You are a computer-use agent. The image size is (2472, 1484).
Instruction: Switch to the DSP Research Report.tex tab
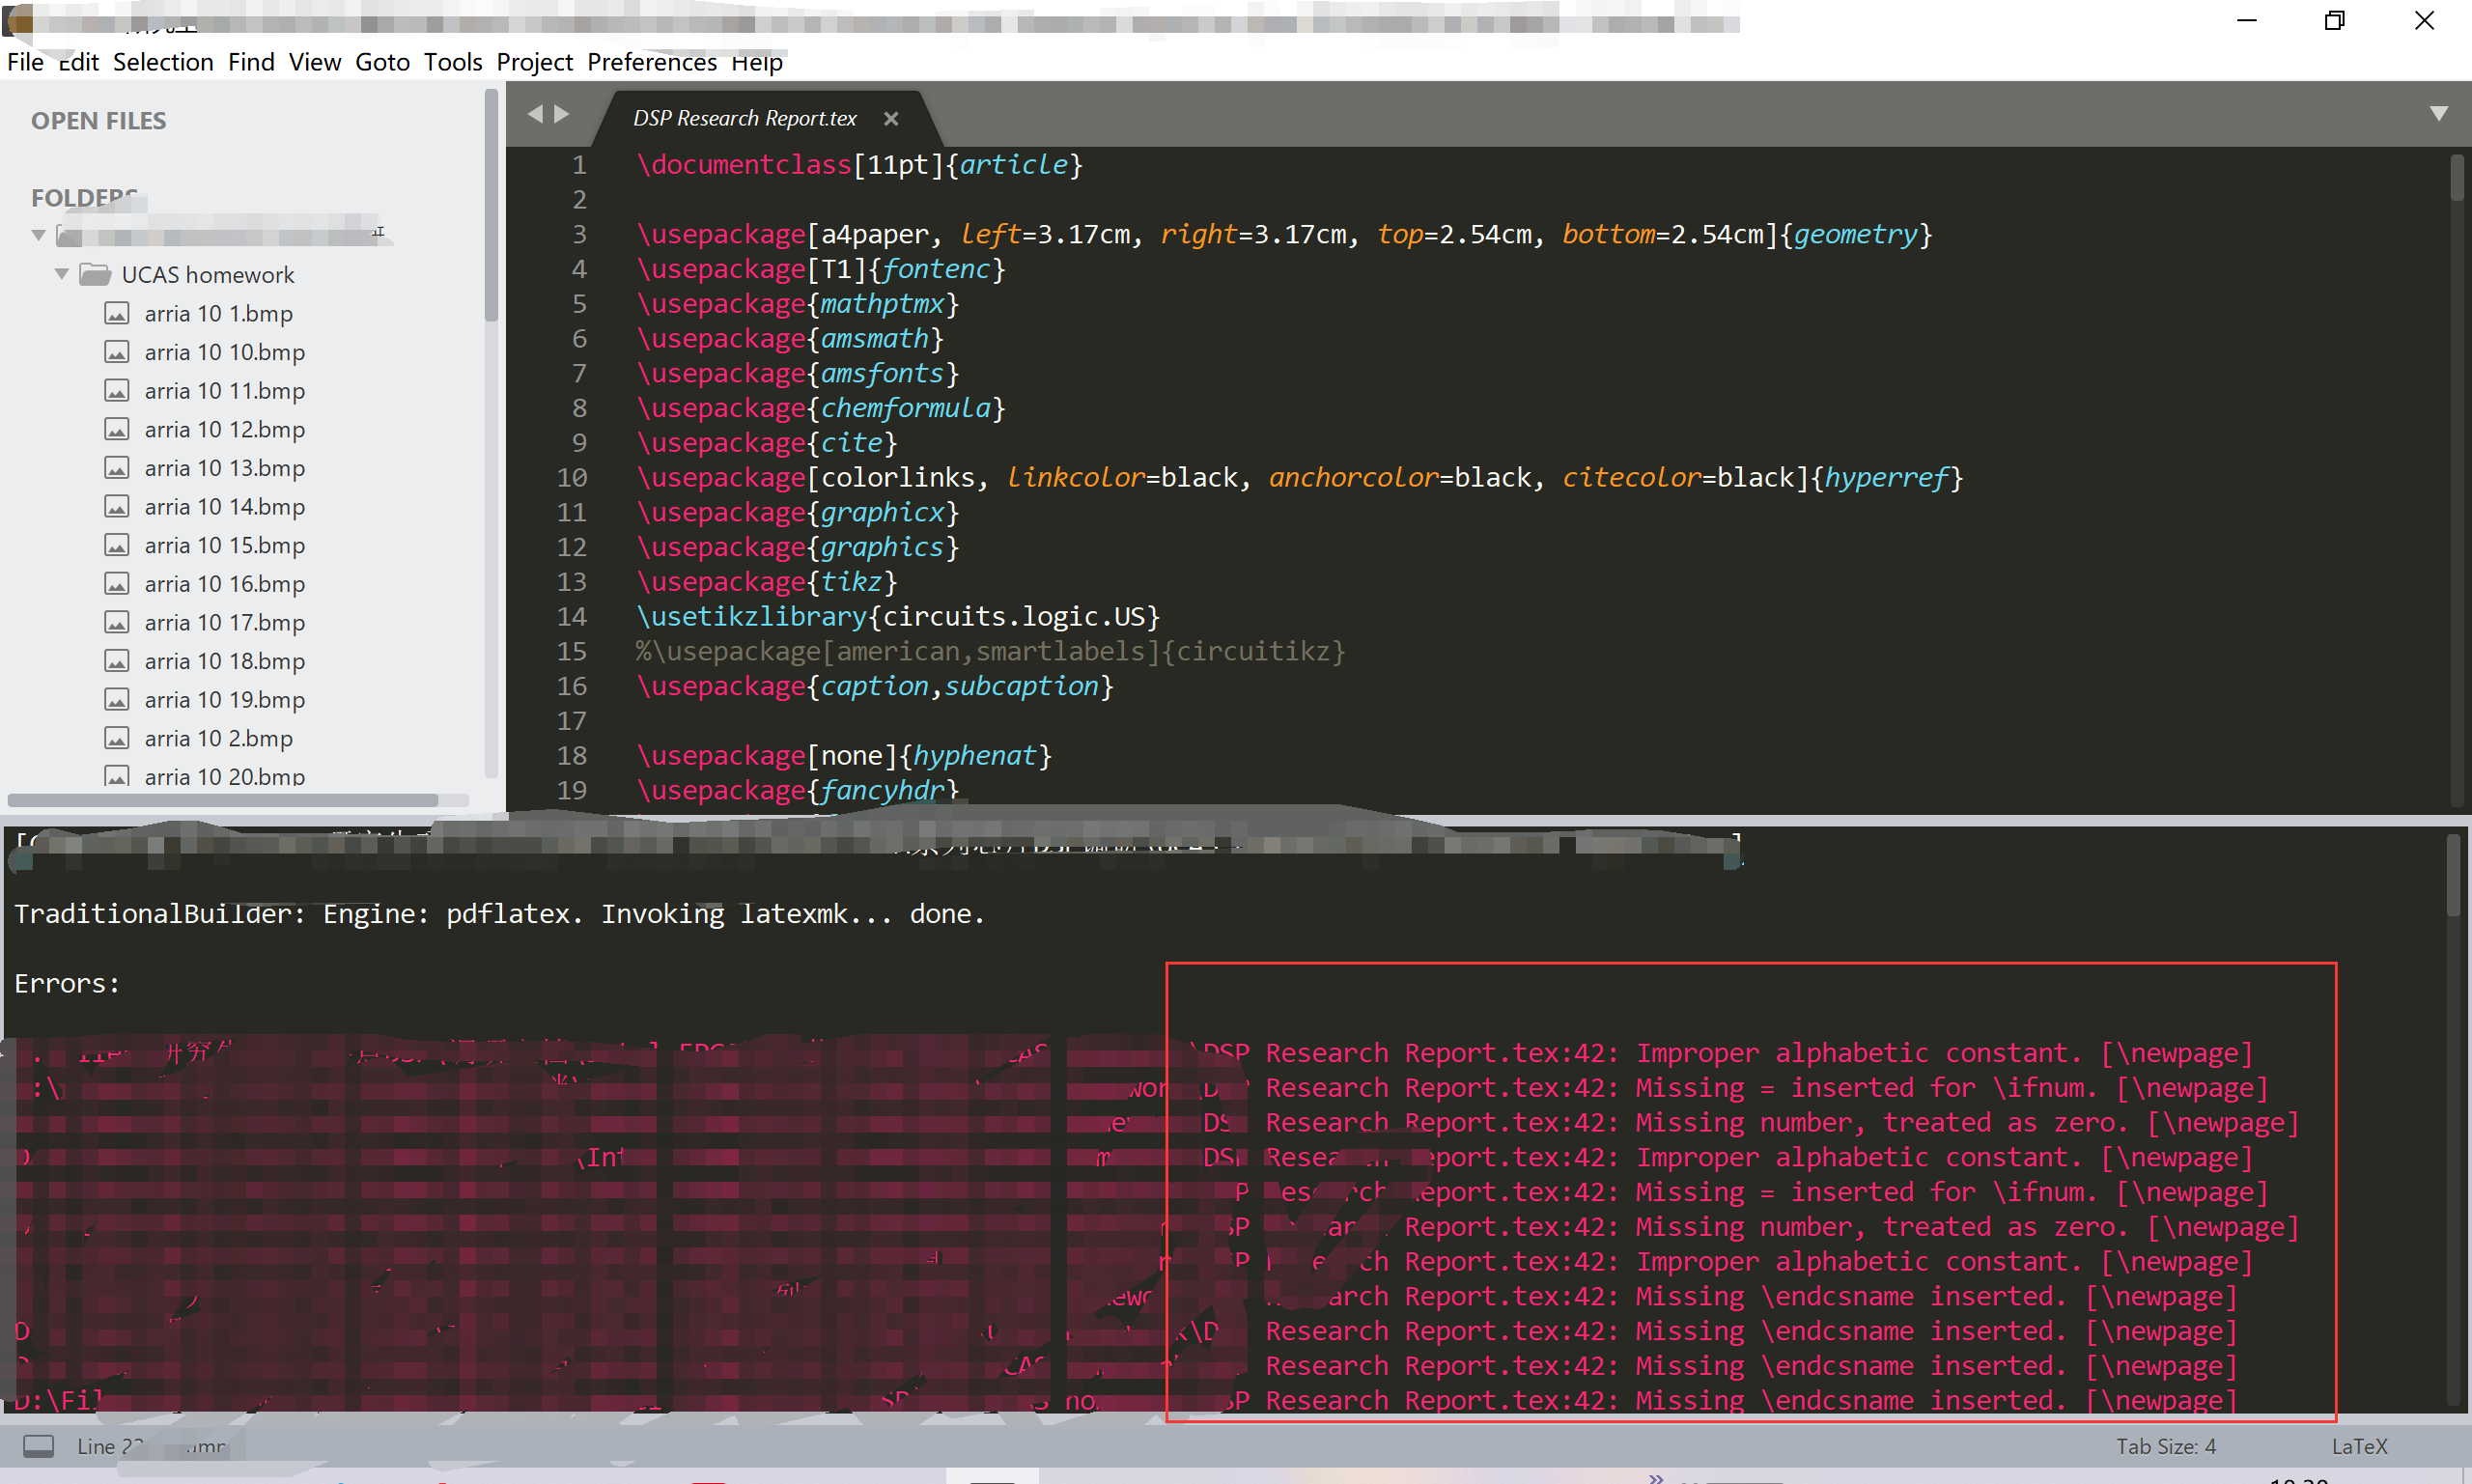pos(744,118)
